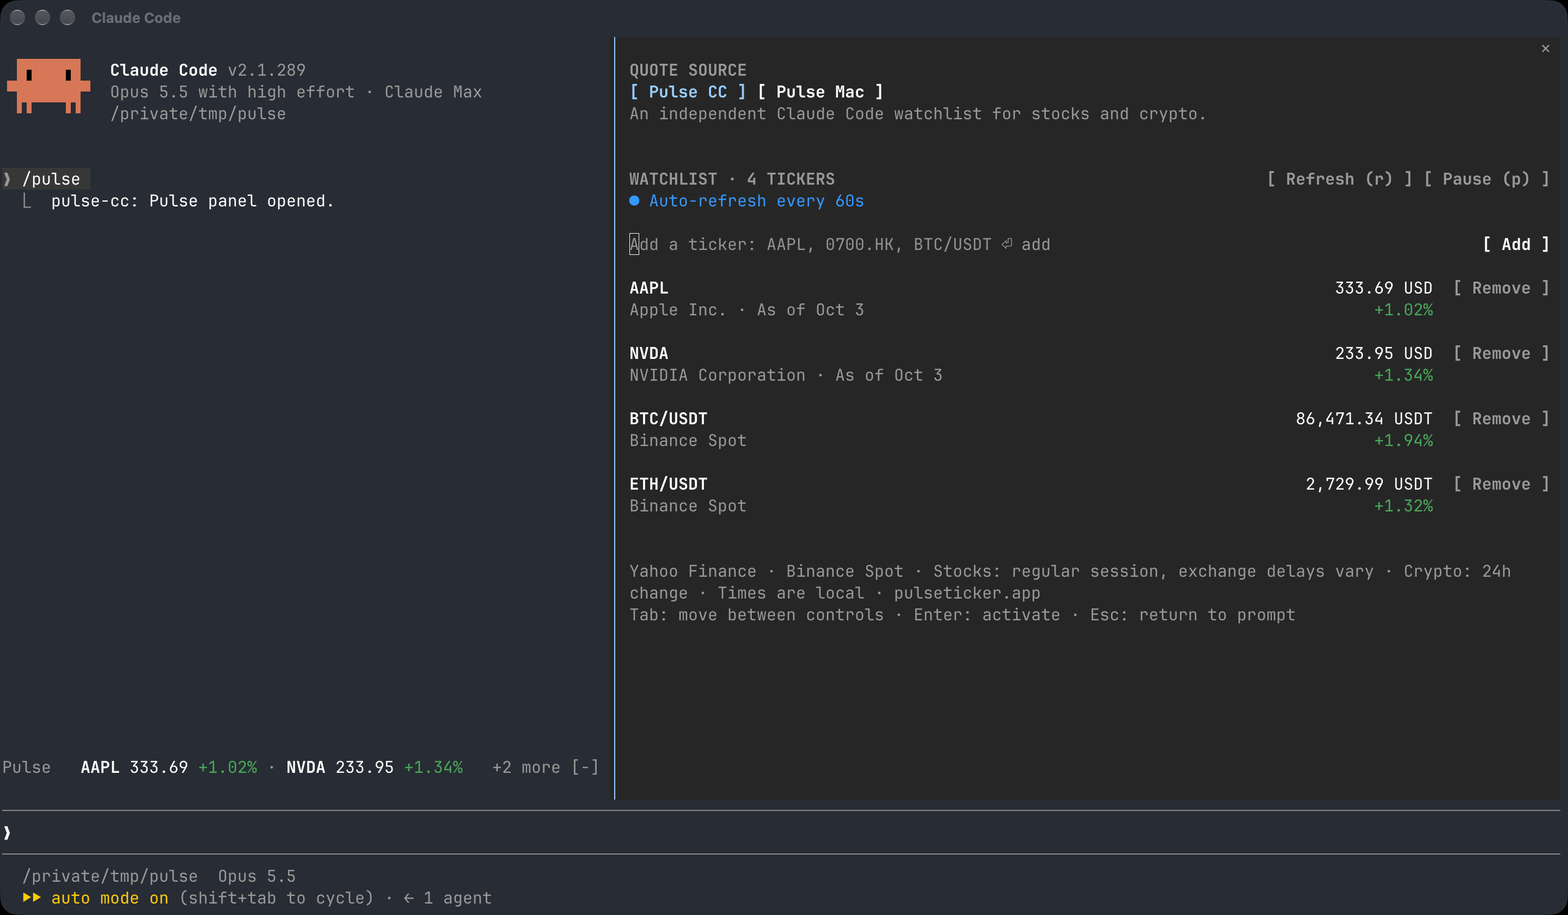The height and width of the screenshot is (915, 1568).
Task: Click 'auto mode on' status text
Action: click(110, 898)
